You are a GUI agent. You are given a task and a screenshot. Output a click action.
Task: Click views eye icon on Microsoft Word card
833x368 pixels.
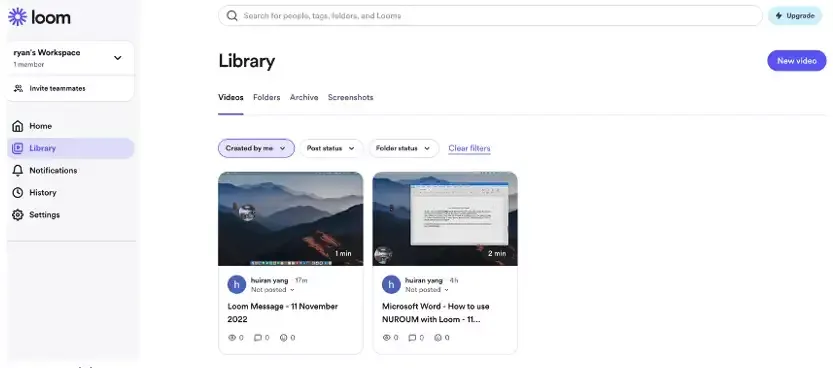coord(386,338)
